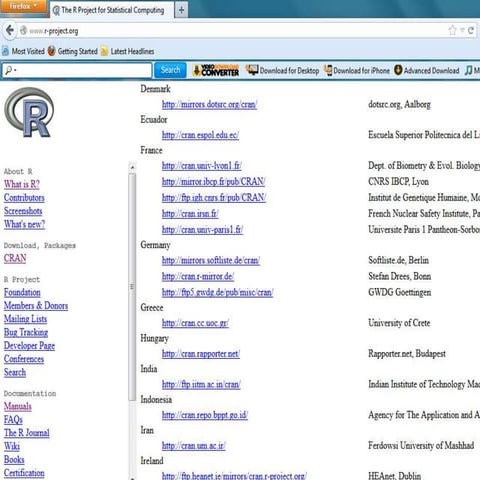Open cran.rapporter.net Hungary mirror

click(201, 354)
